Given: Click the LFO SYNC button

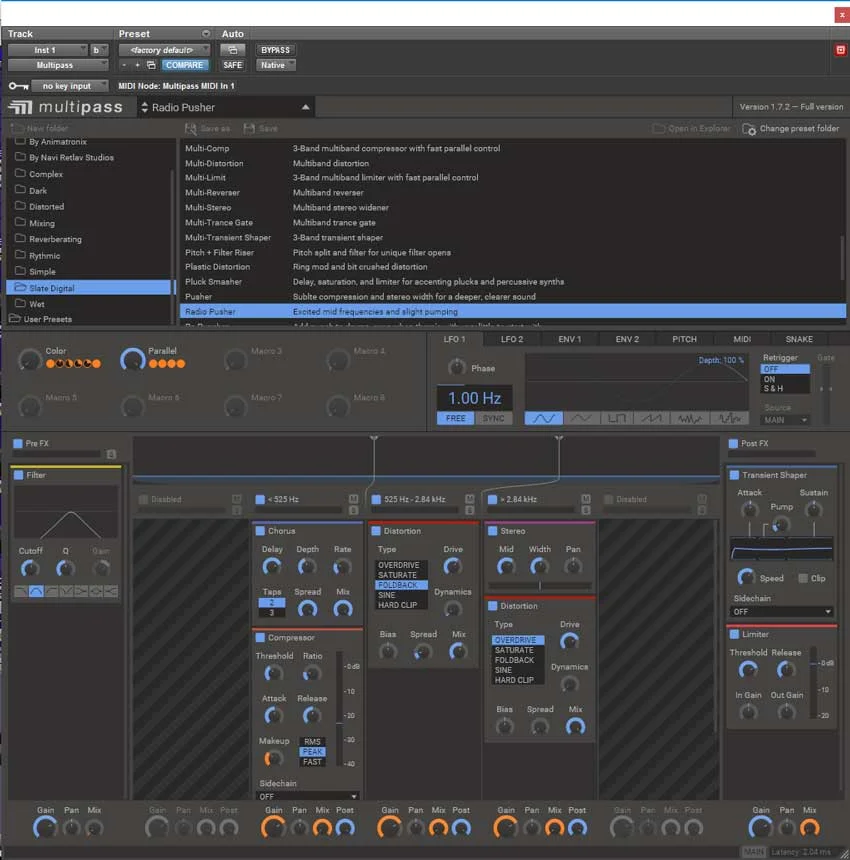Looking at the screenshot, I should 494,418.
